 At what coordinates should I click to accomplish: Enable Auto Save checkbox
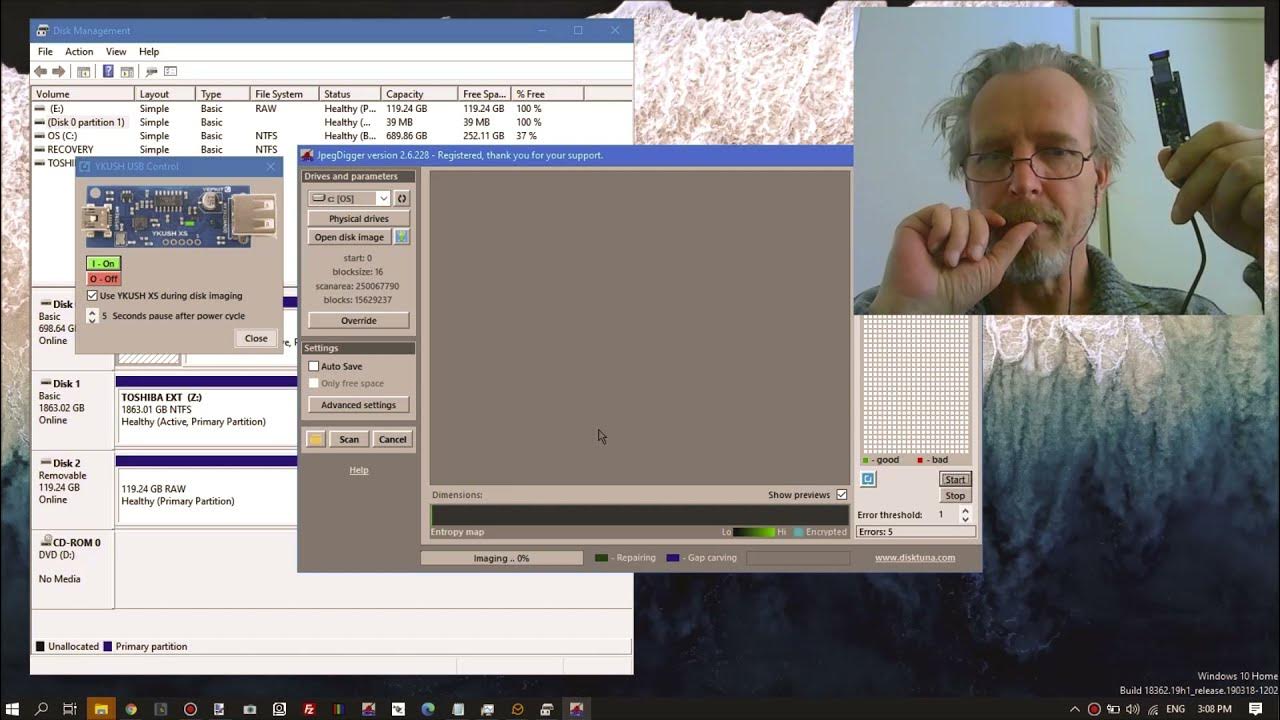(314, 366)
